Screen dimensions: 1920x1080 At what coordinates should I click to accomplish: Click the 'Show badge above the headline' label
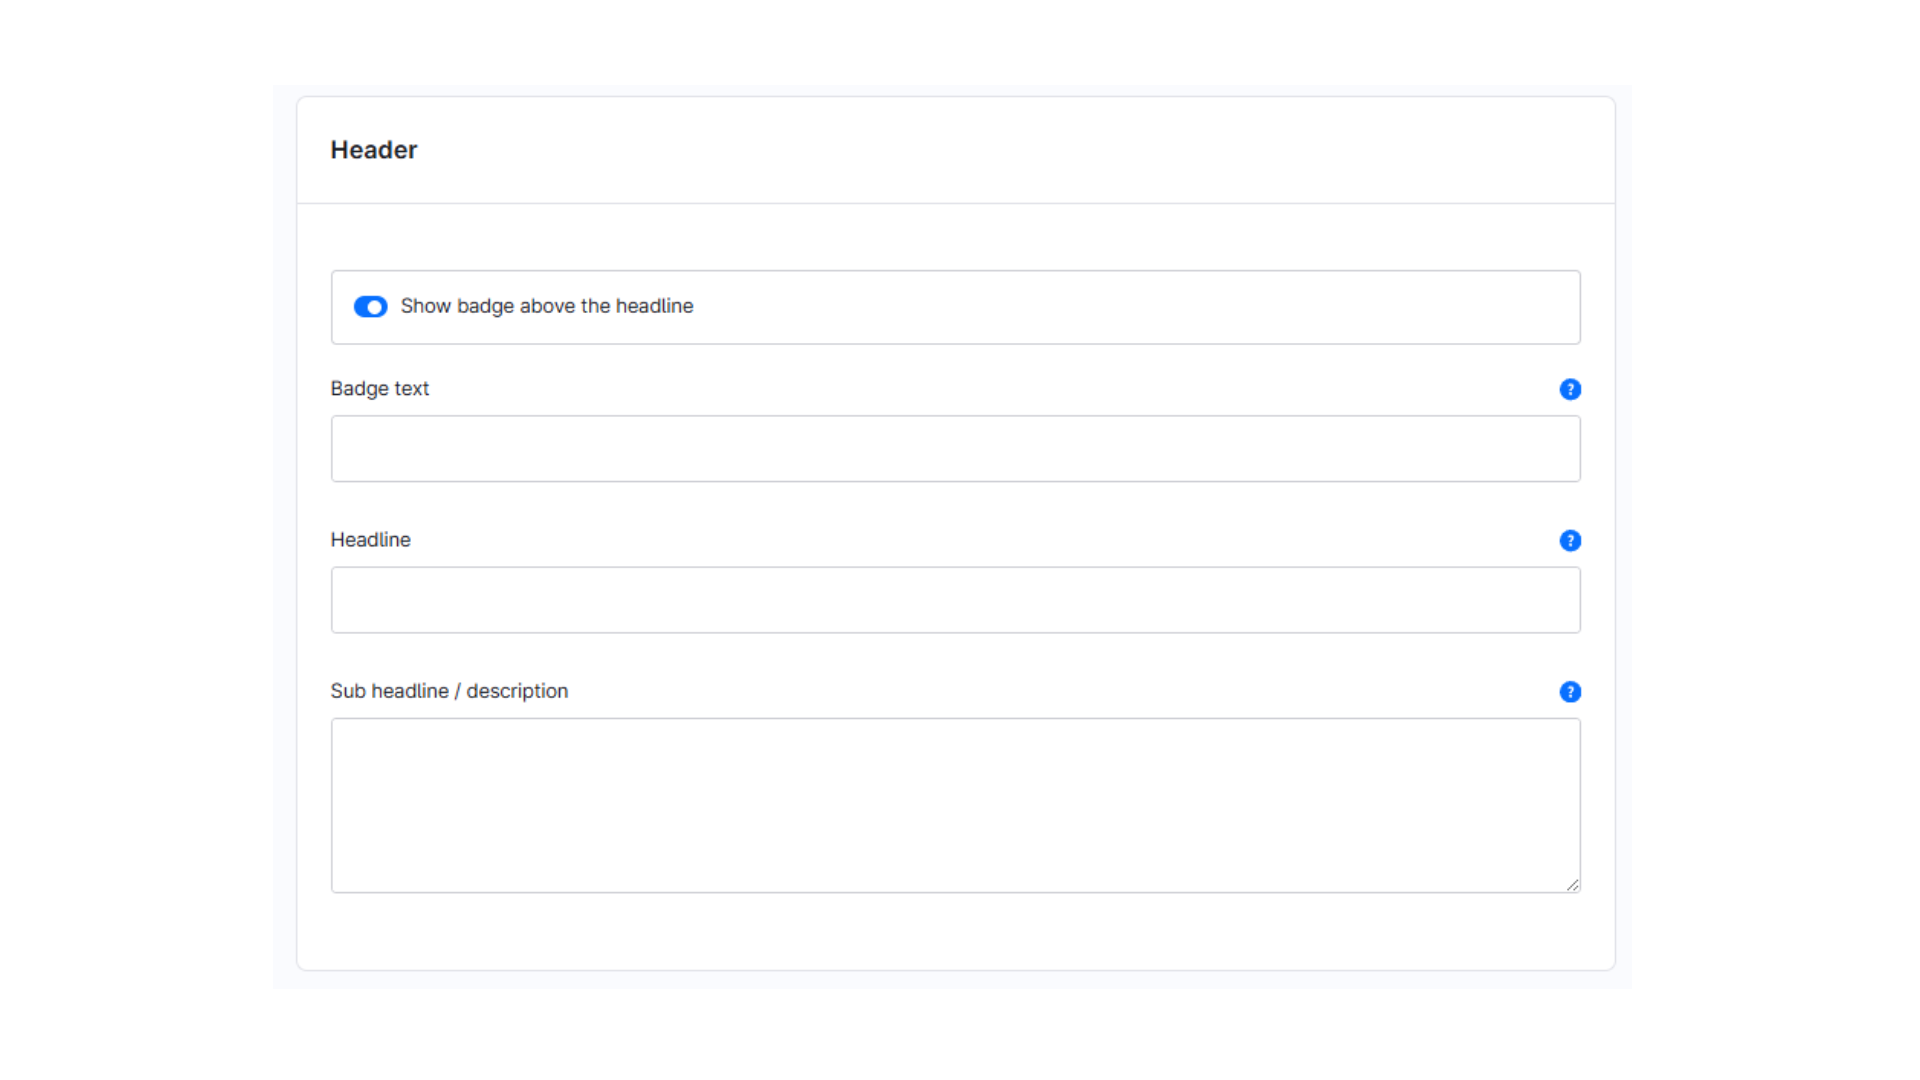click(x=547, y=306)
